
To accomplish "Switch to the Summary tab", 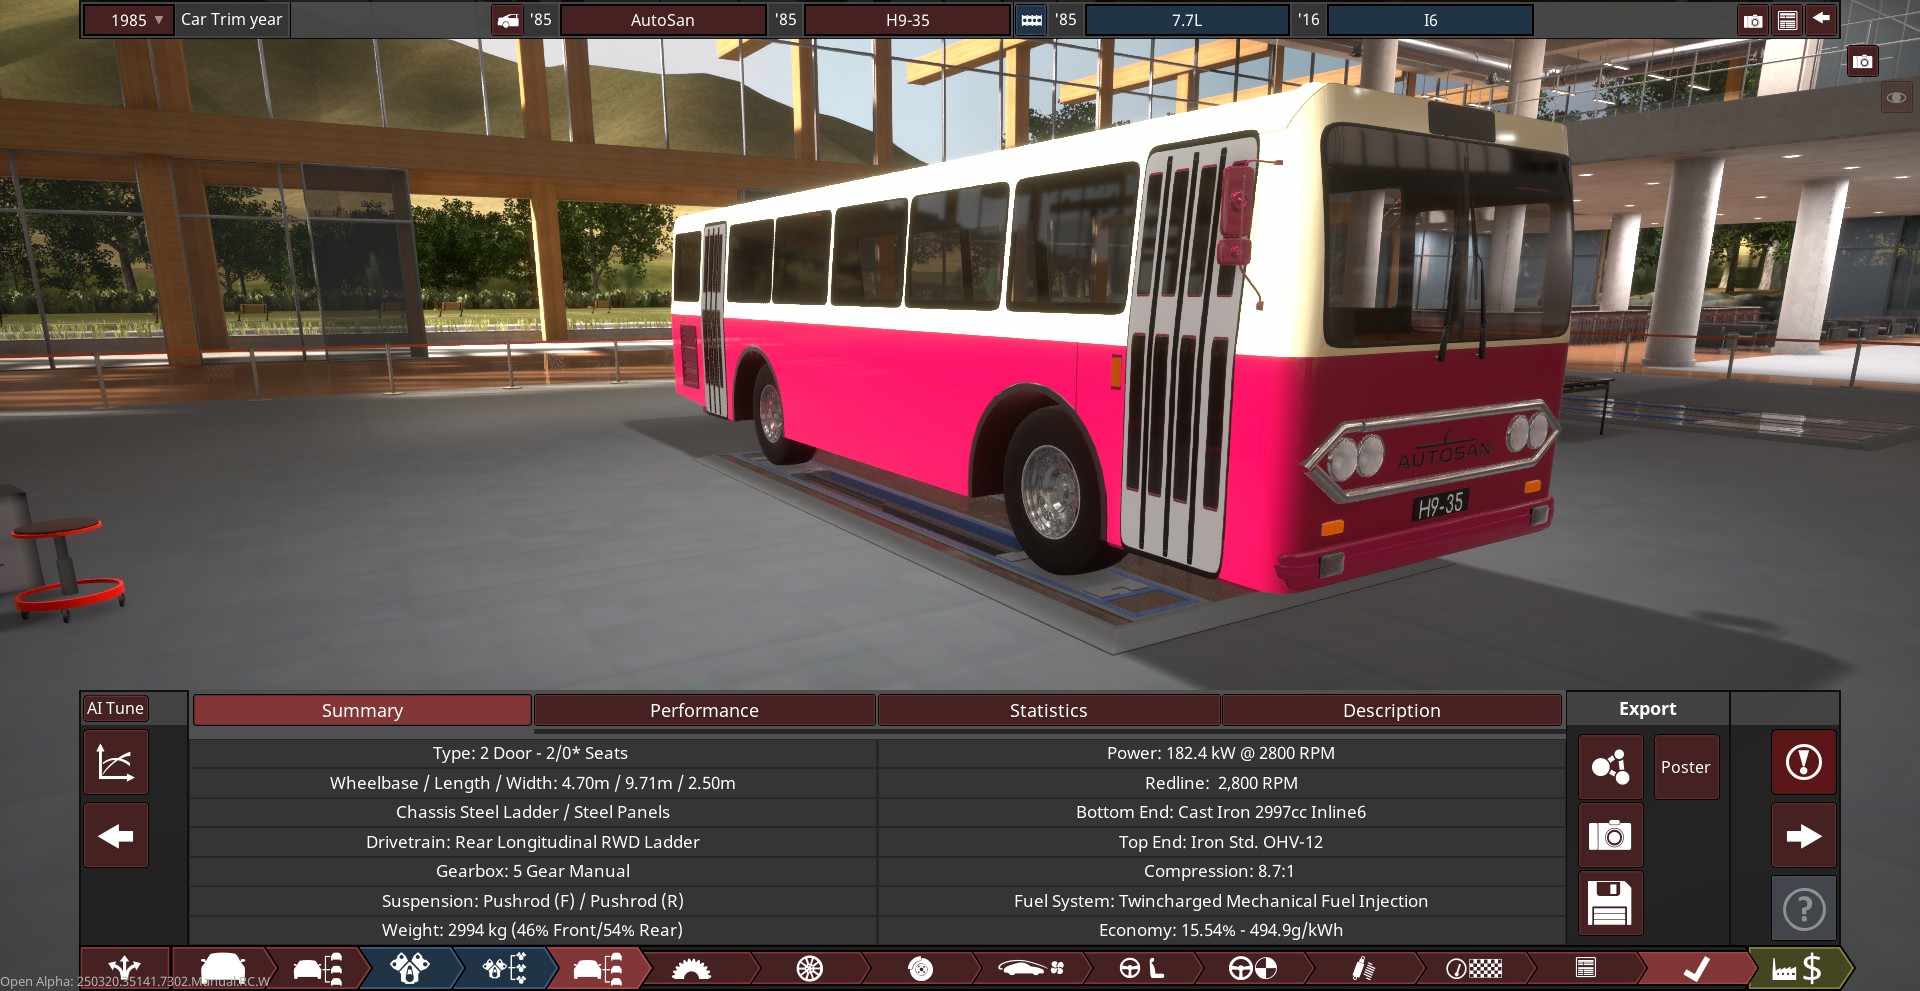I will (x=362, y=710).
